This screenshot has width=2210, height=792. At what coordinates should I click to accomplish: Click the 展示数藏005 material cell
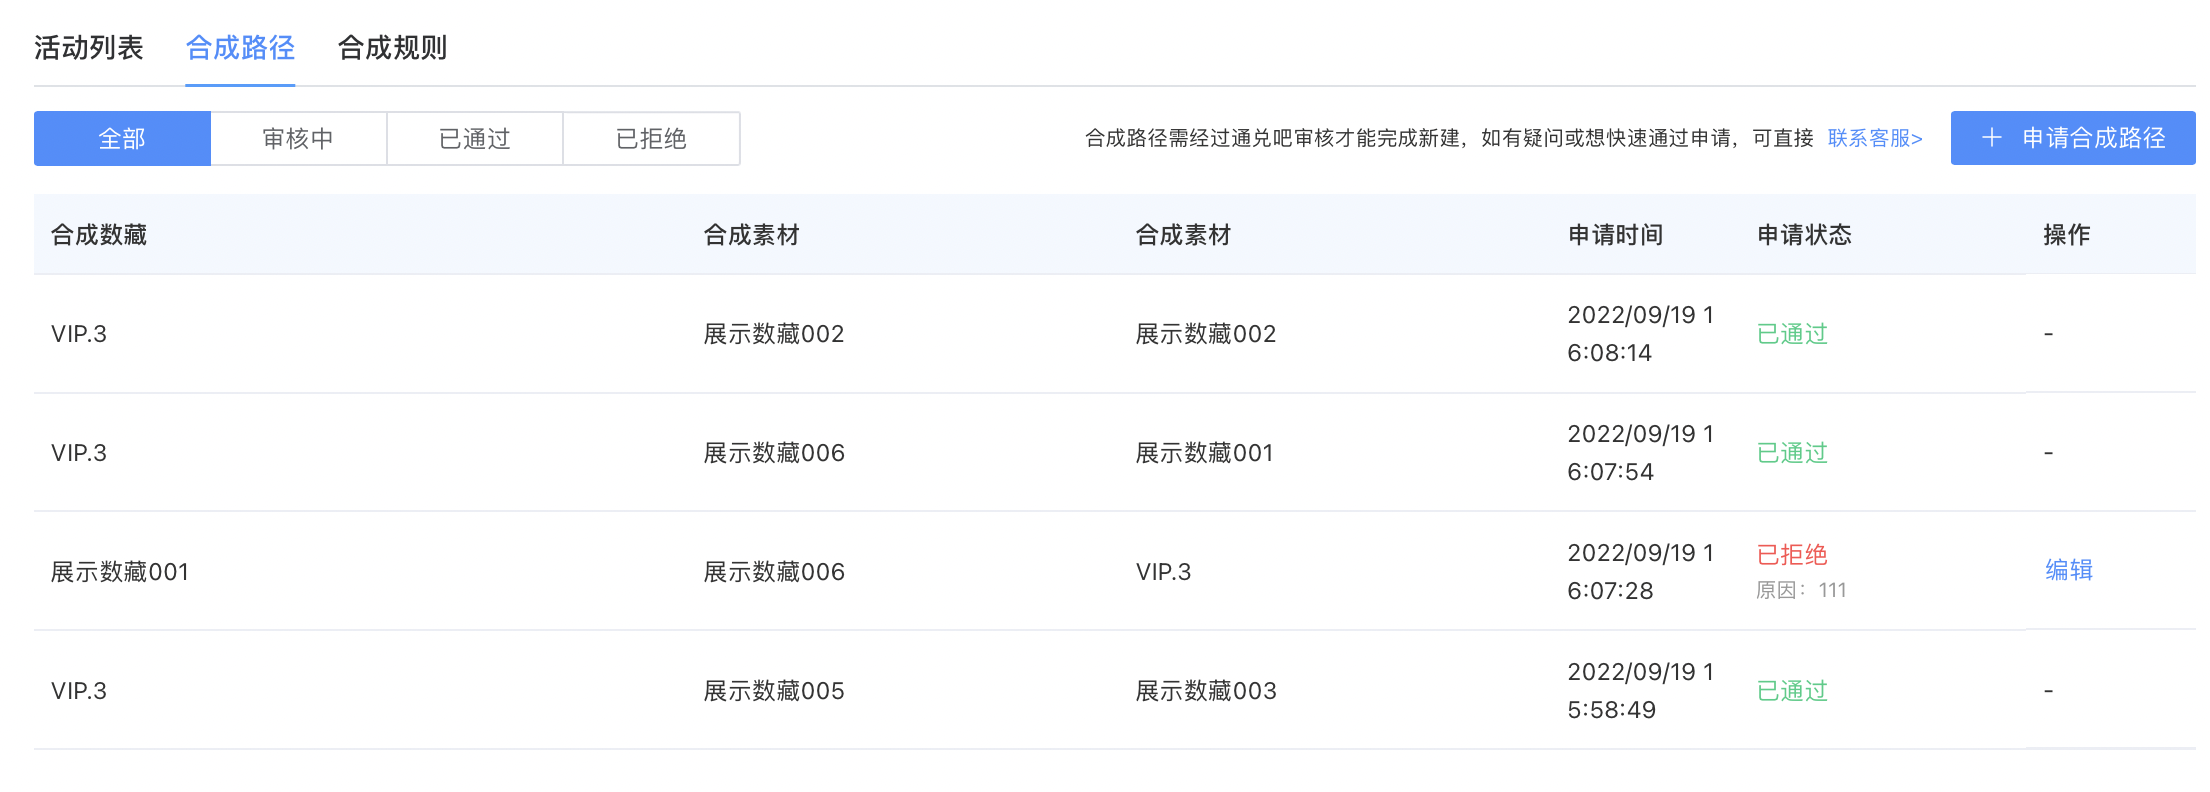tap(774, 691)
